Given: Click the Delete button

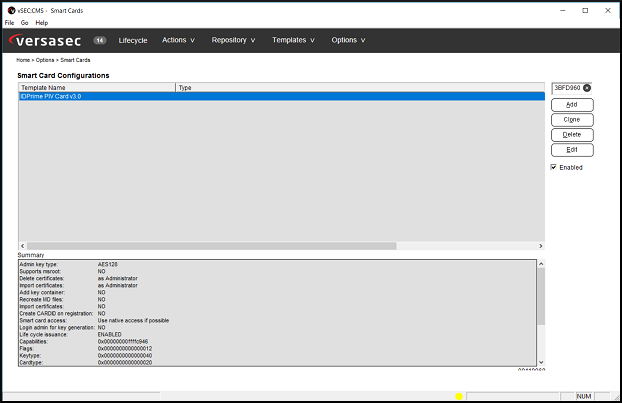Looking at the screenshot, I should click(x=572, y=135).
